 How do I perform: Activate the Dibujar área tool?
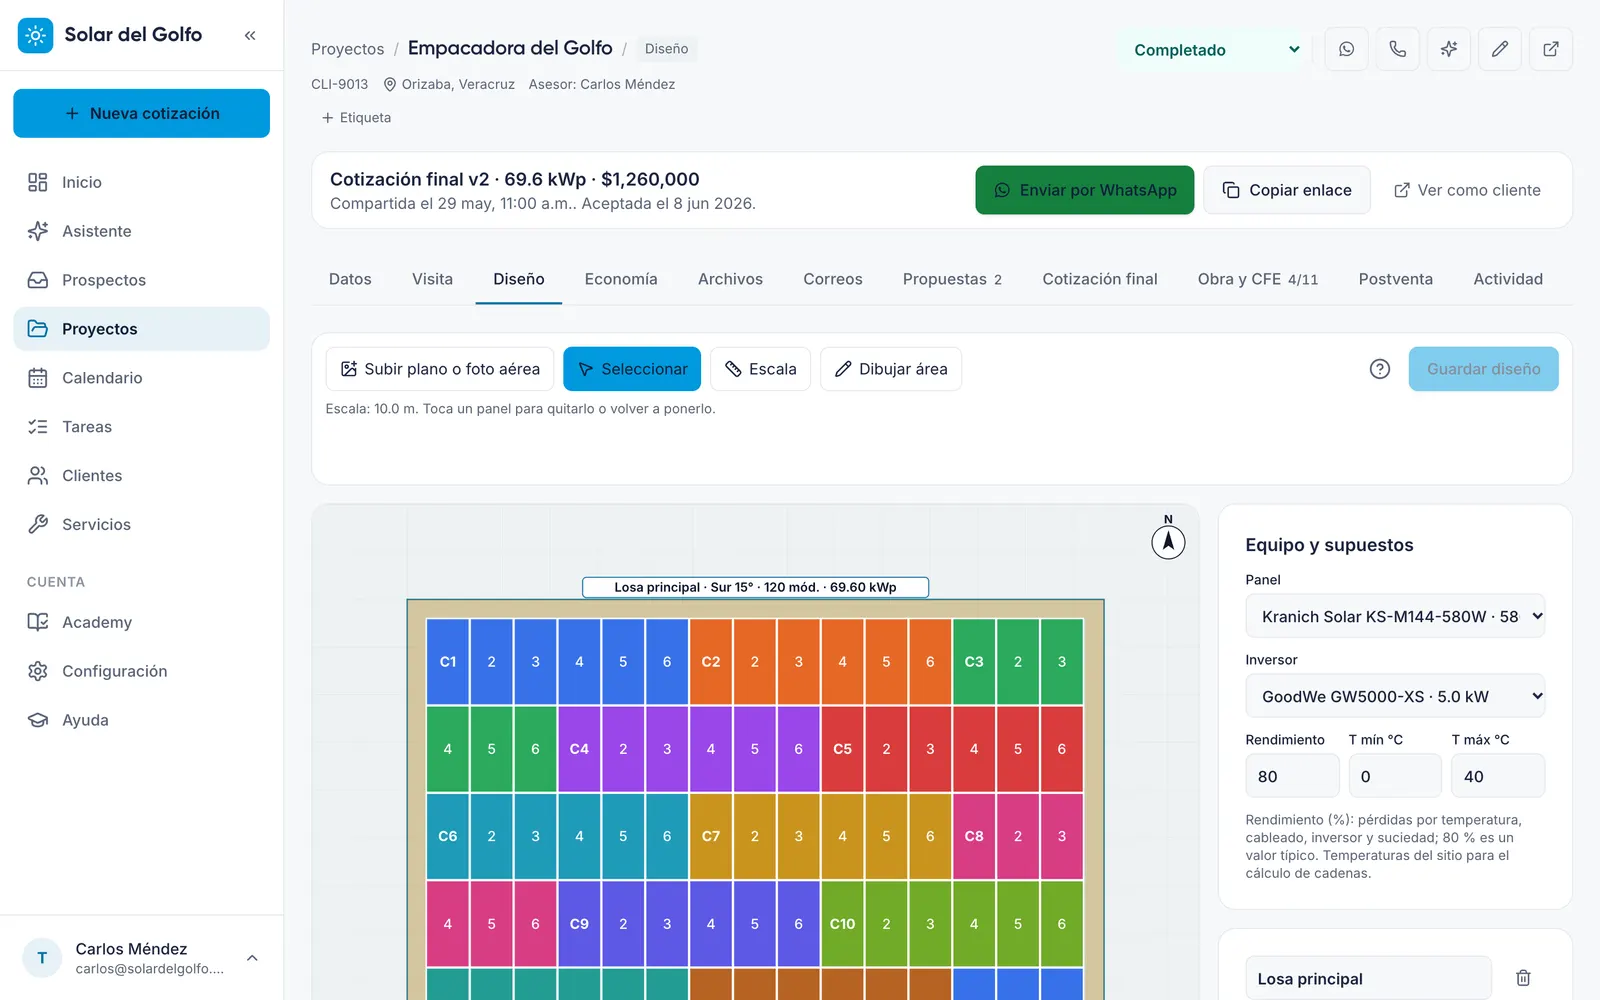pyautogui.click(x=891, y=369)
